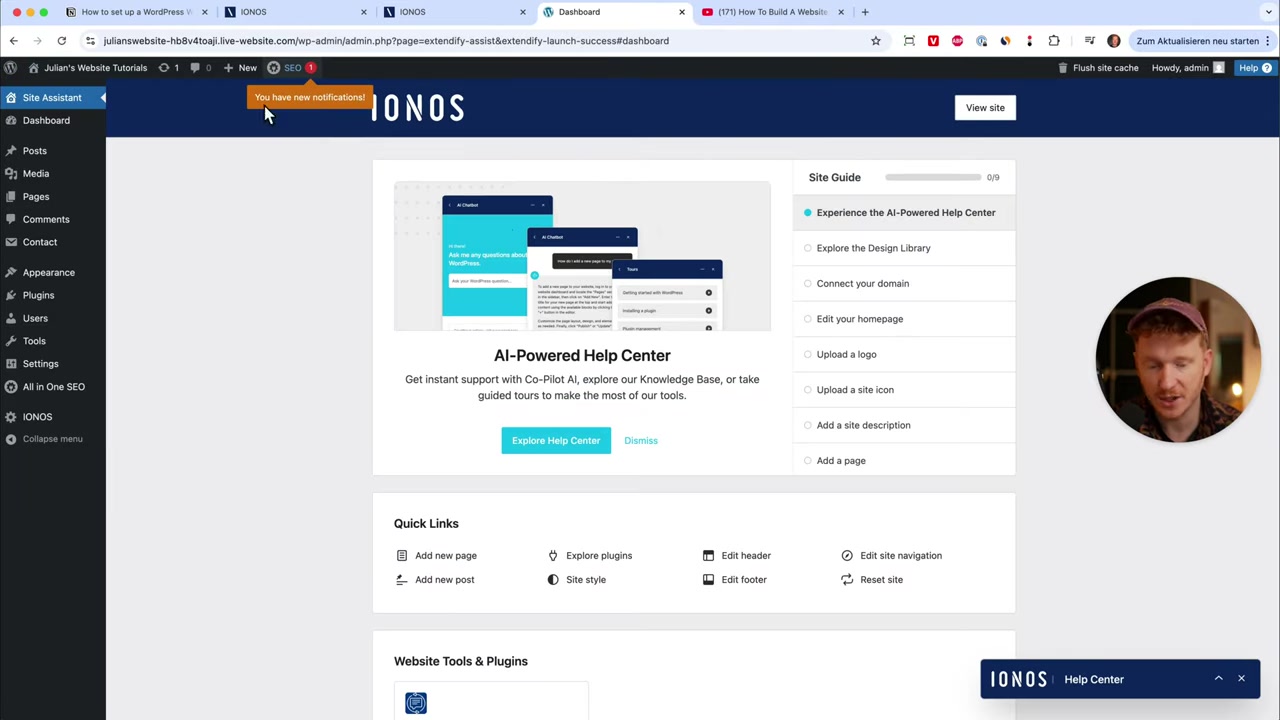
Task: Select Explore the Design Library step
Action: (904, 248)
